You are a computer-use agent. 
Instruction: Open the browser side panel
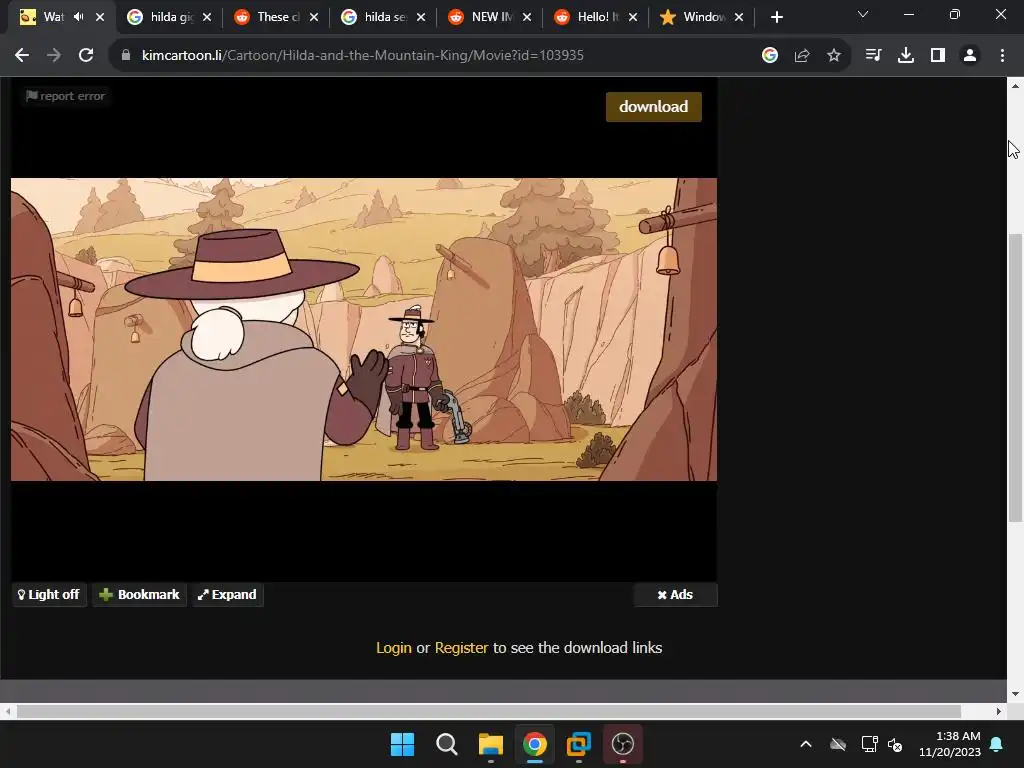(938, 56)
